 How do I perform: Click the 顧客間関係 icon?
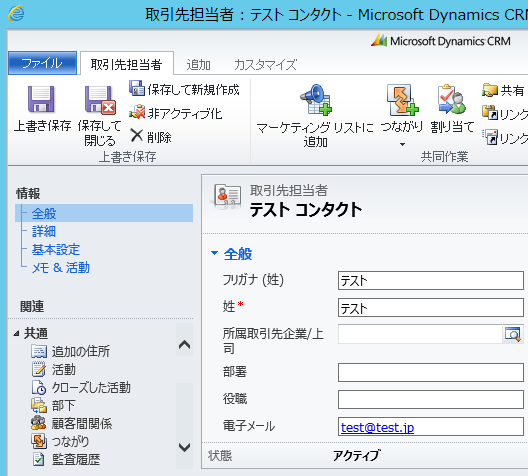[x=39, y=423]
